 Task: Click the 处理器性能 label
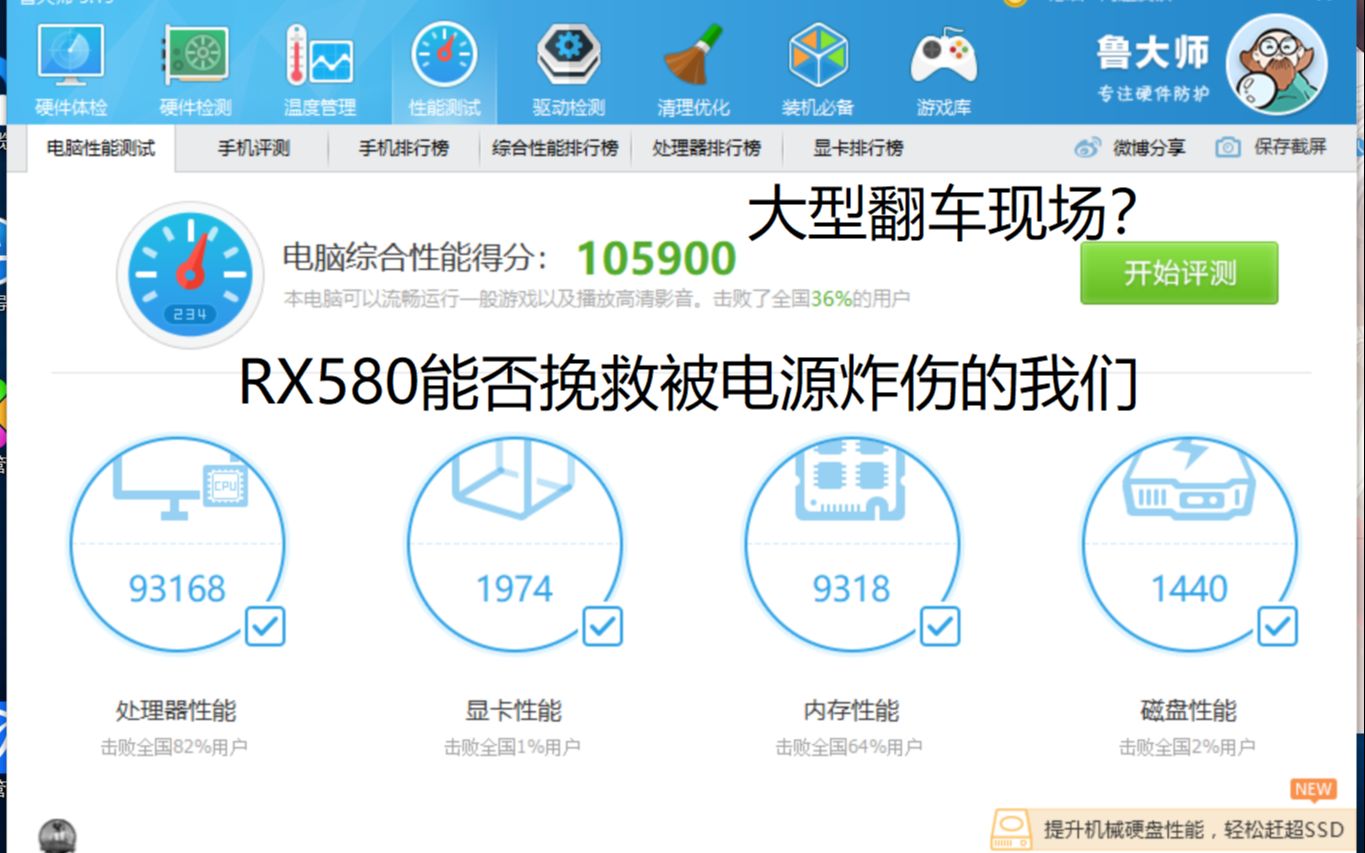click(176, 711)
